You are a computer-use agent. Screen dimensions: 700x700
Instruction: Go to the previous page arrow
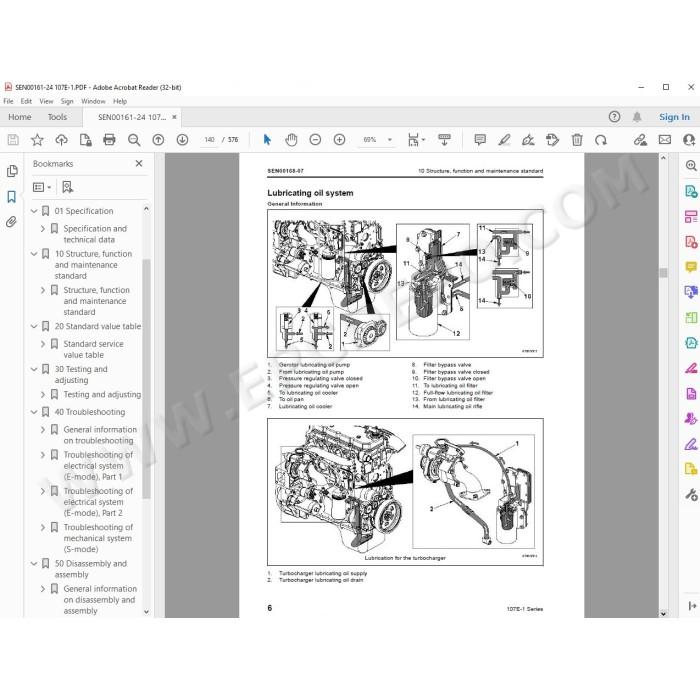(158, 140)
